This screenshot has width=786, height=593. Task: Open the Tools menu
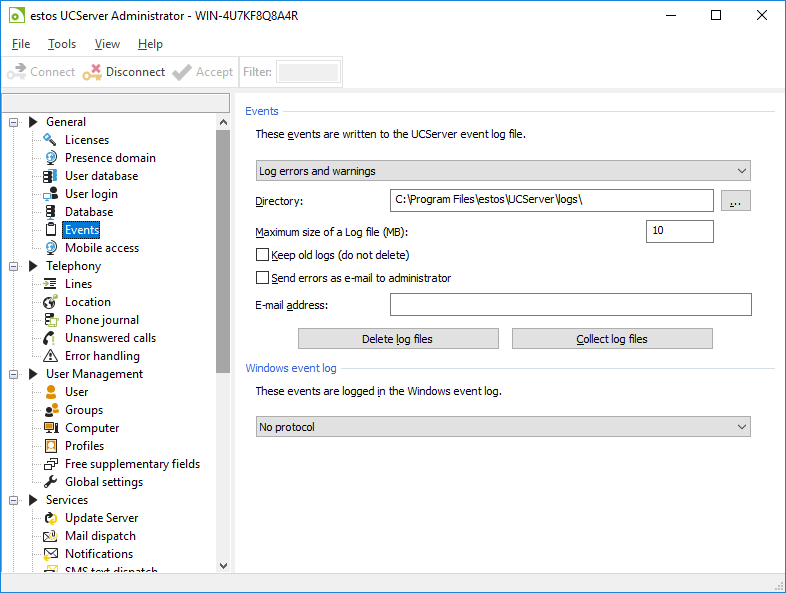(x=62, y=44)
